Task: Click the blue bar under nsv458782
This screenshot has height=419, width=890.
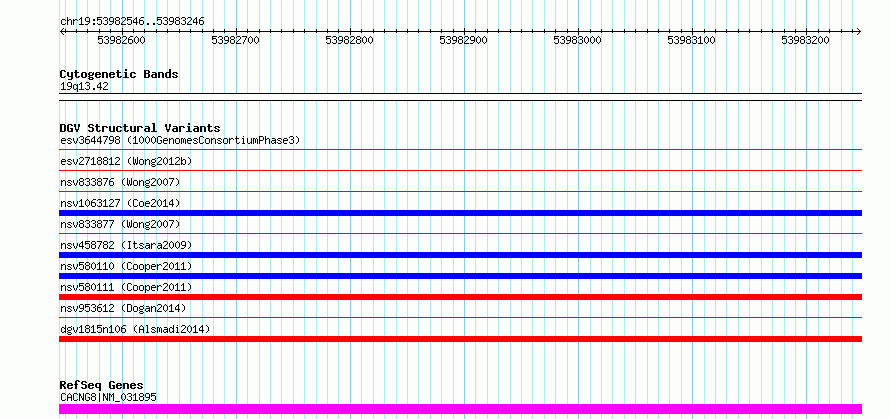Action: coord(460,255)
